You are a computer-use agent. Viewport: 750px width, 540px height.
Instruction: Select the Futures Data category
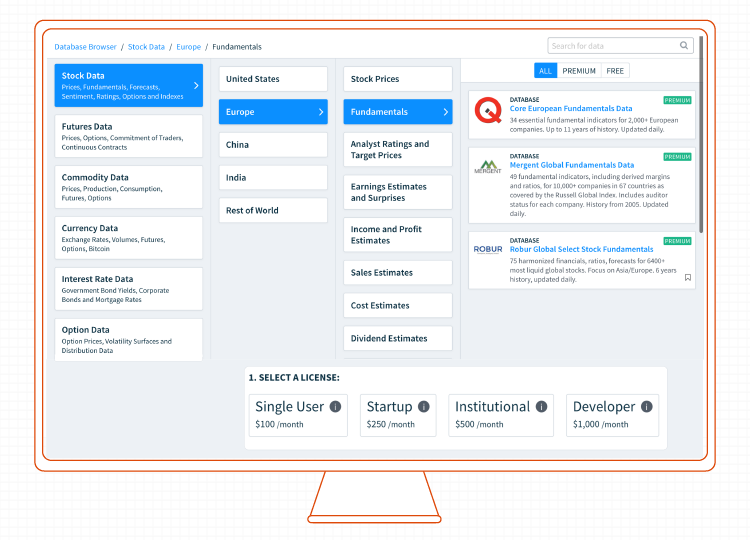point(129,136)
